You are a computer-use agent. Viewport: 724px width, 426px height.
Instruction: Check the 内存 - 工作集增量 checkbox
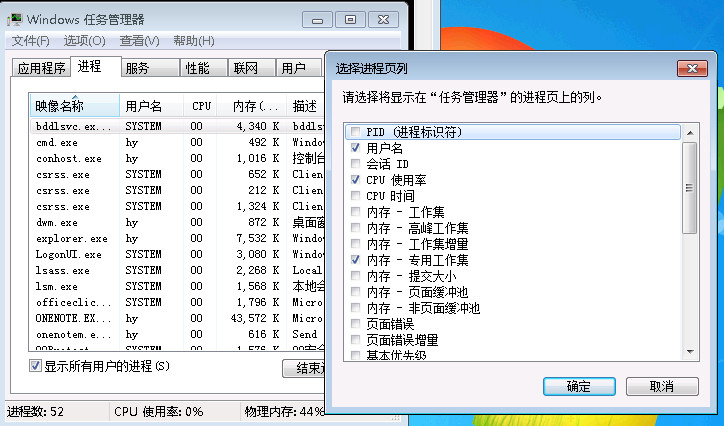355,244
